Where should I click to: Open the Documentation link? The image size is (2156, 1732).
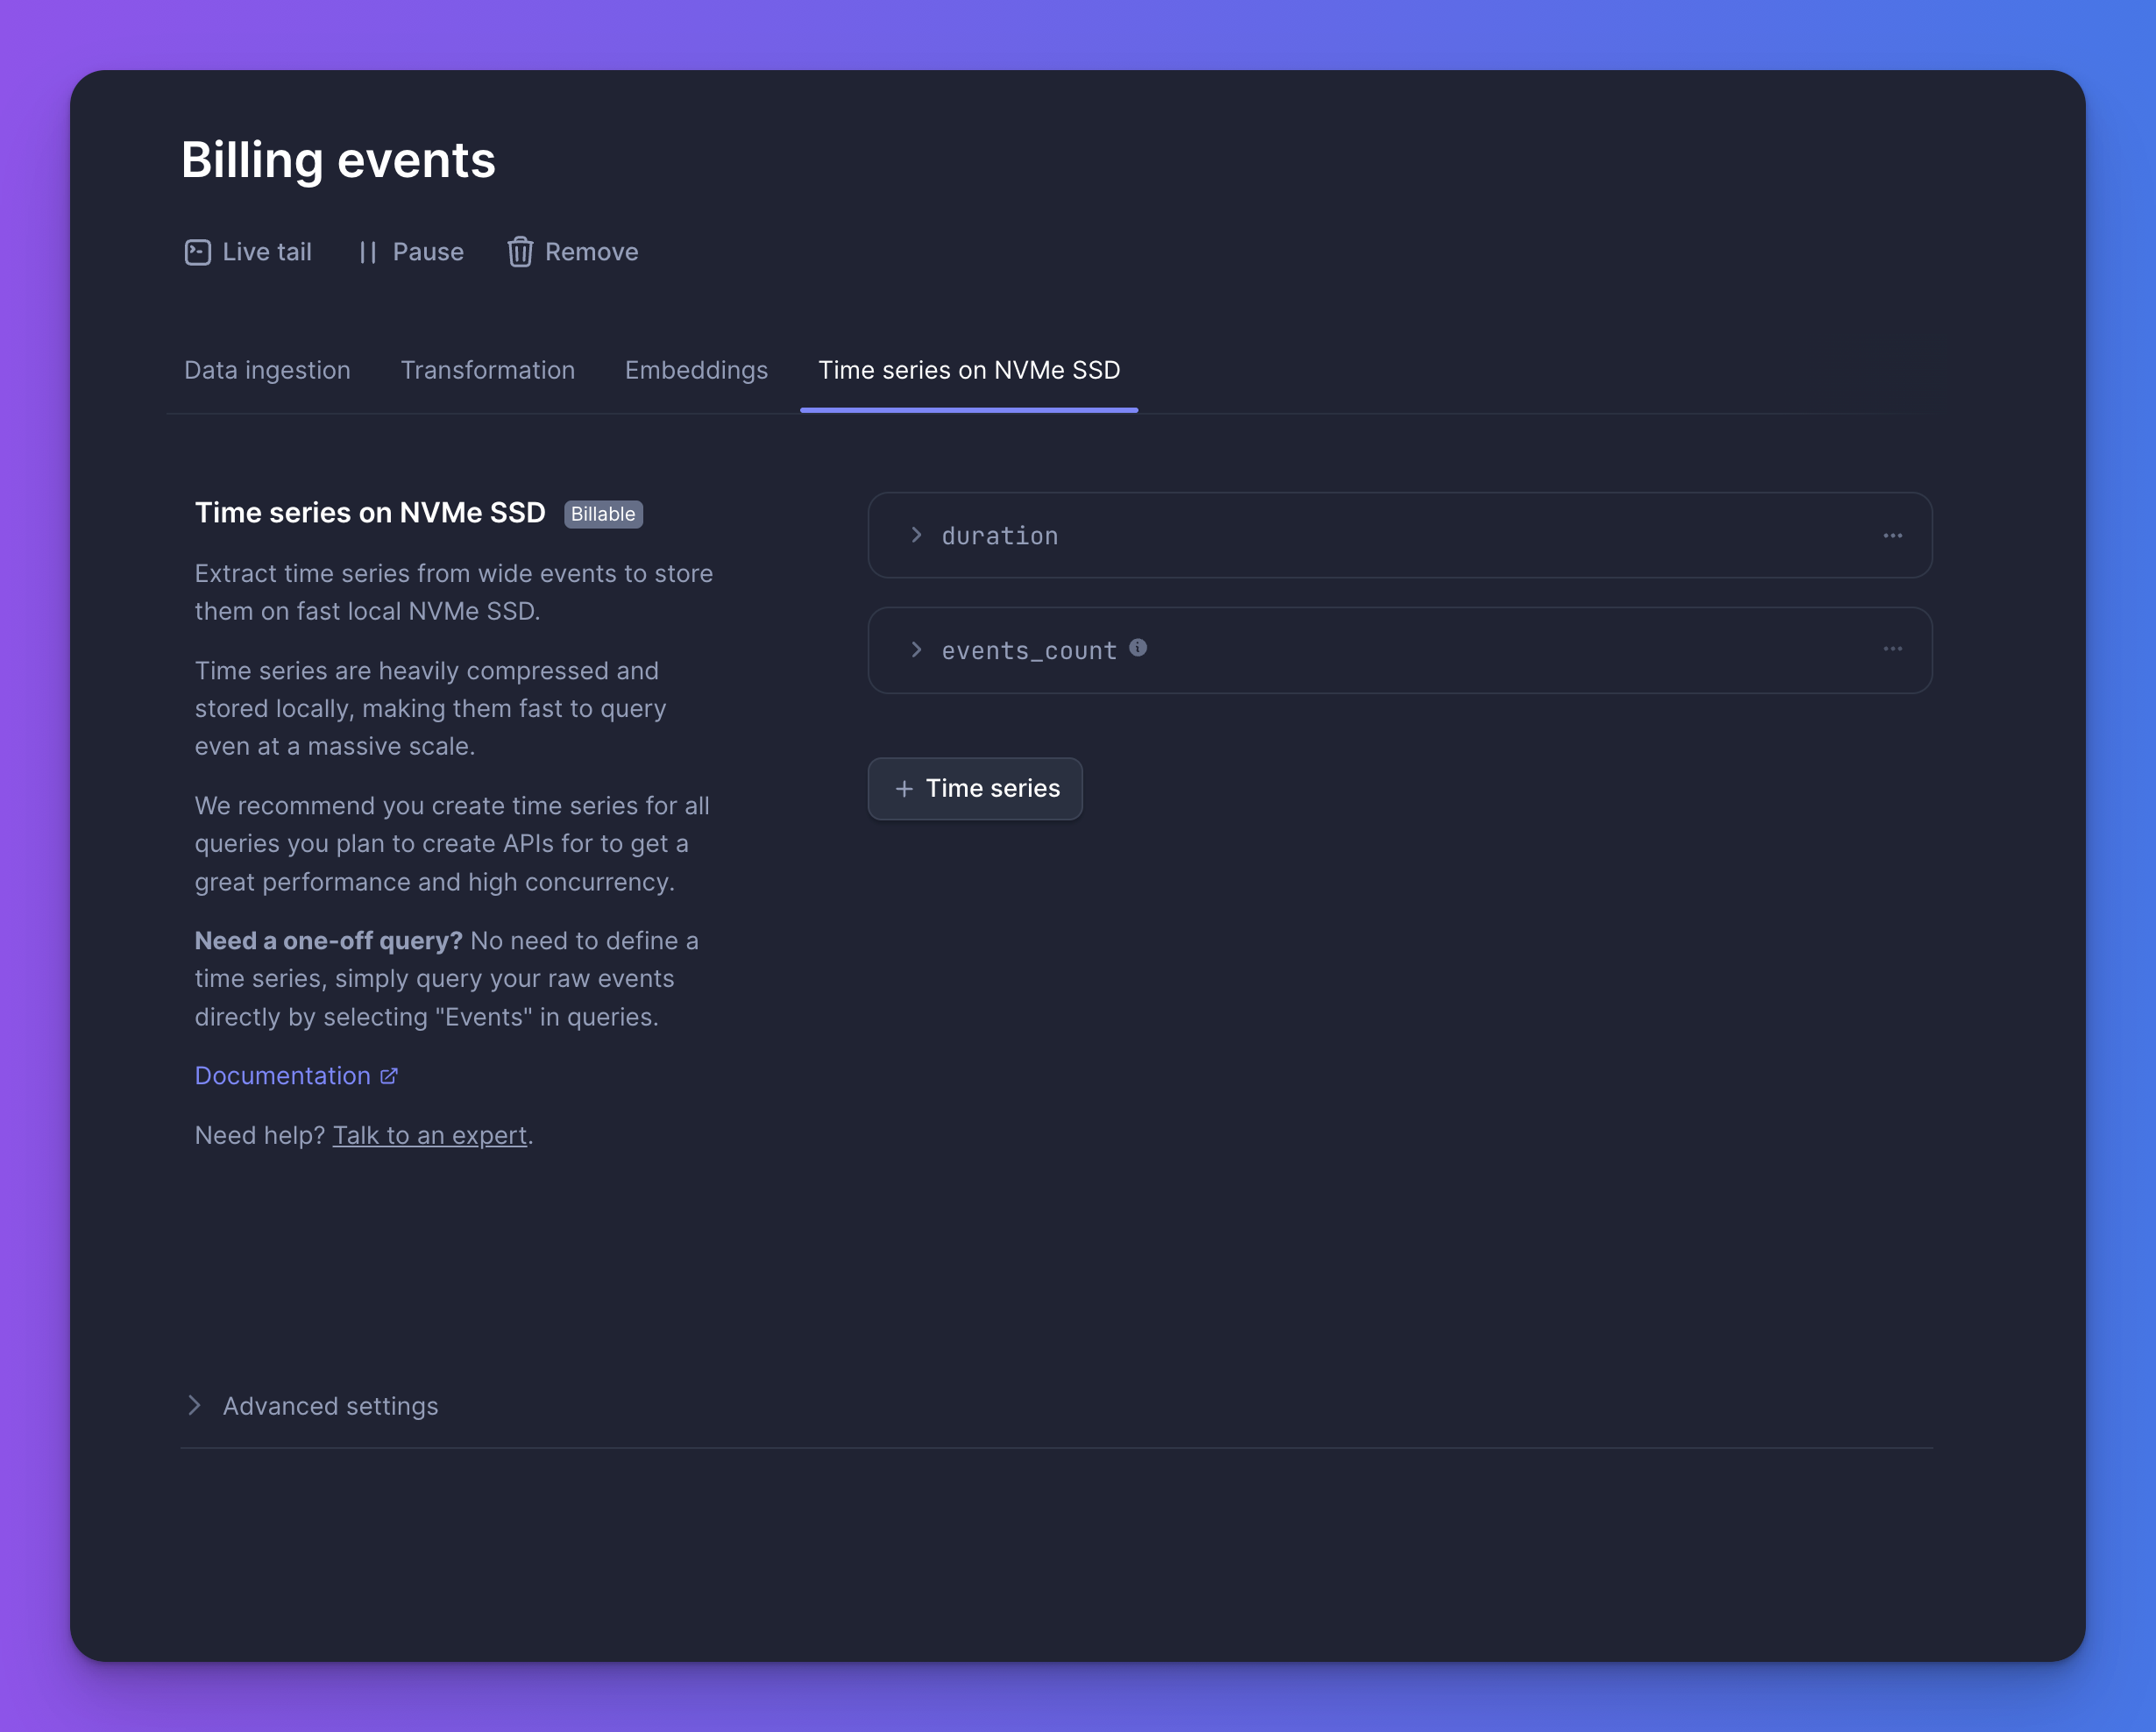coord(283,1076)
